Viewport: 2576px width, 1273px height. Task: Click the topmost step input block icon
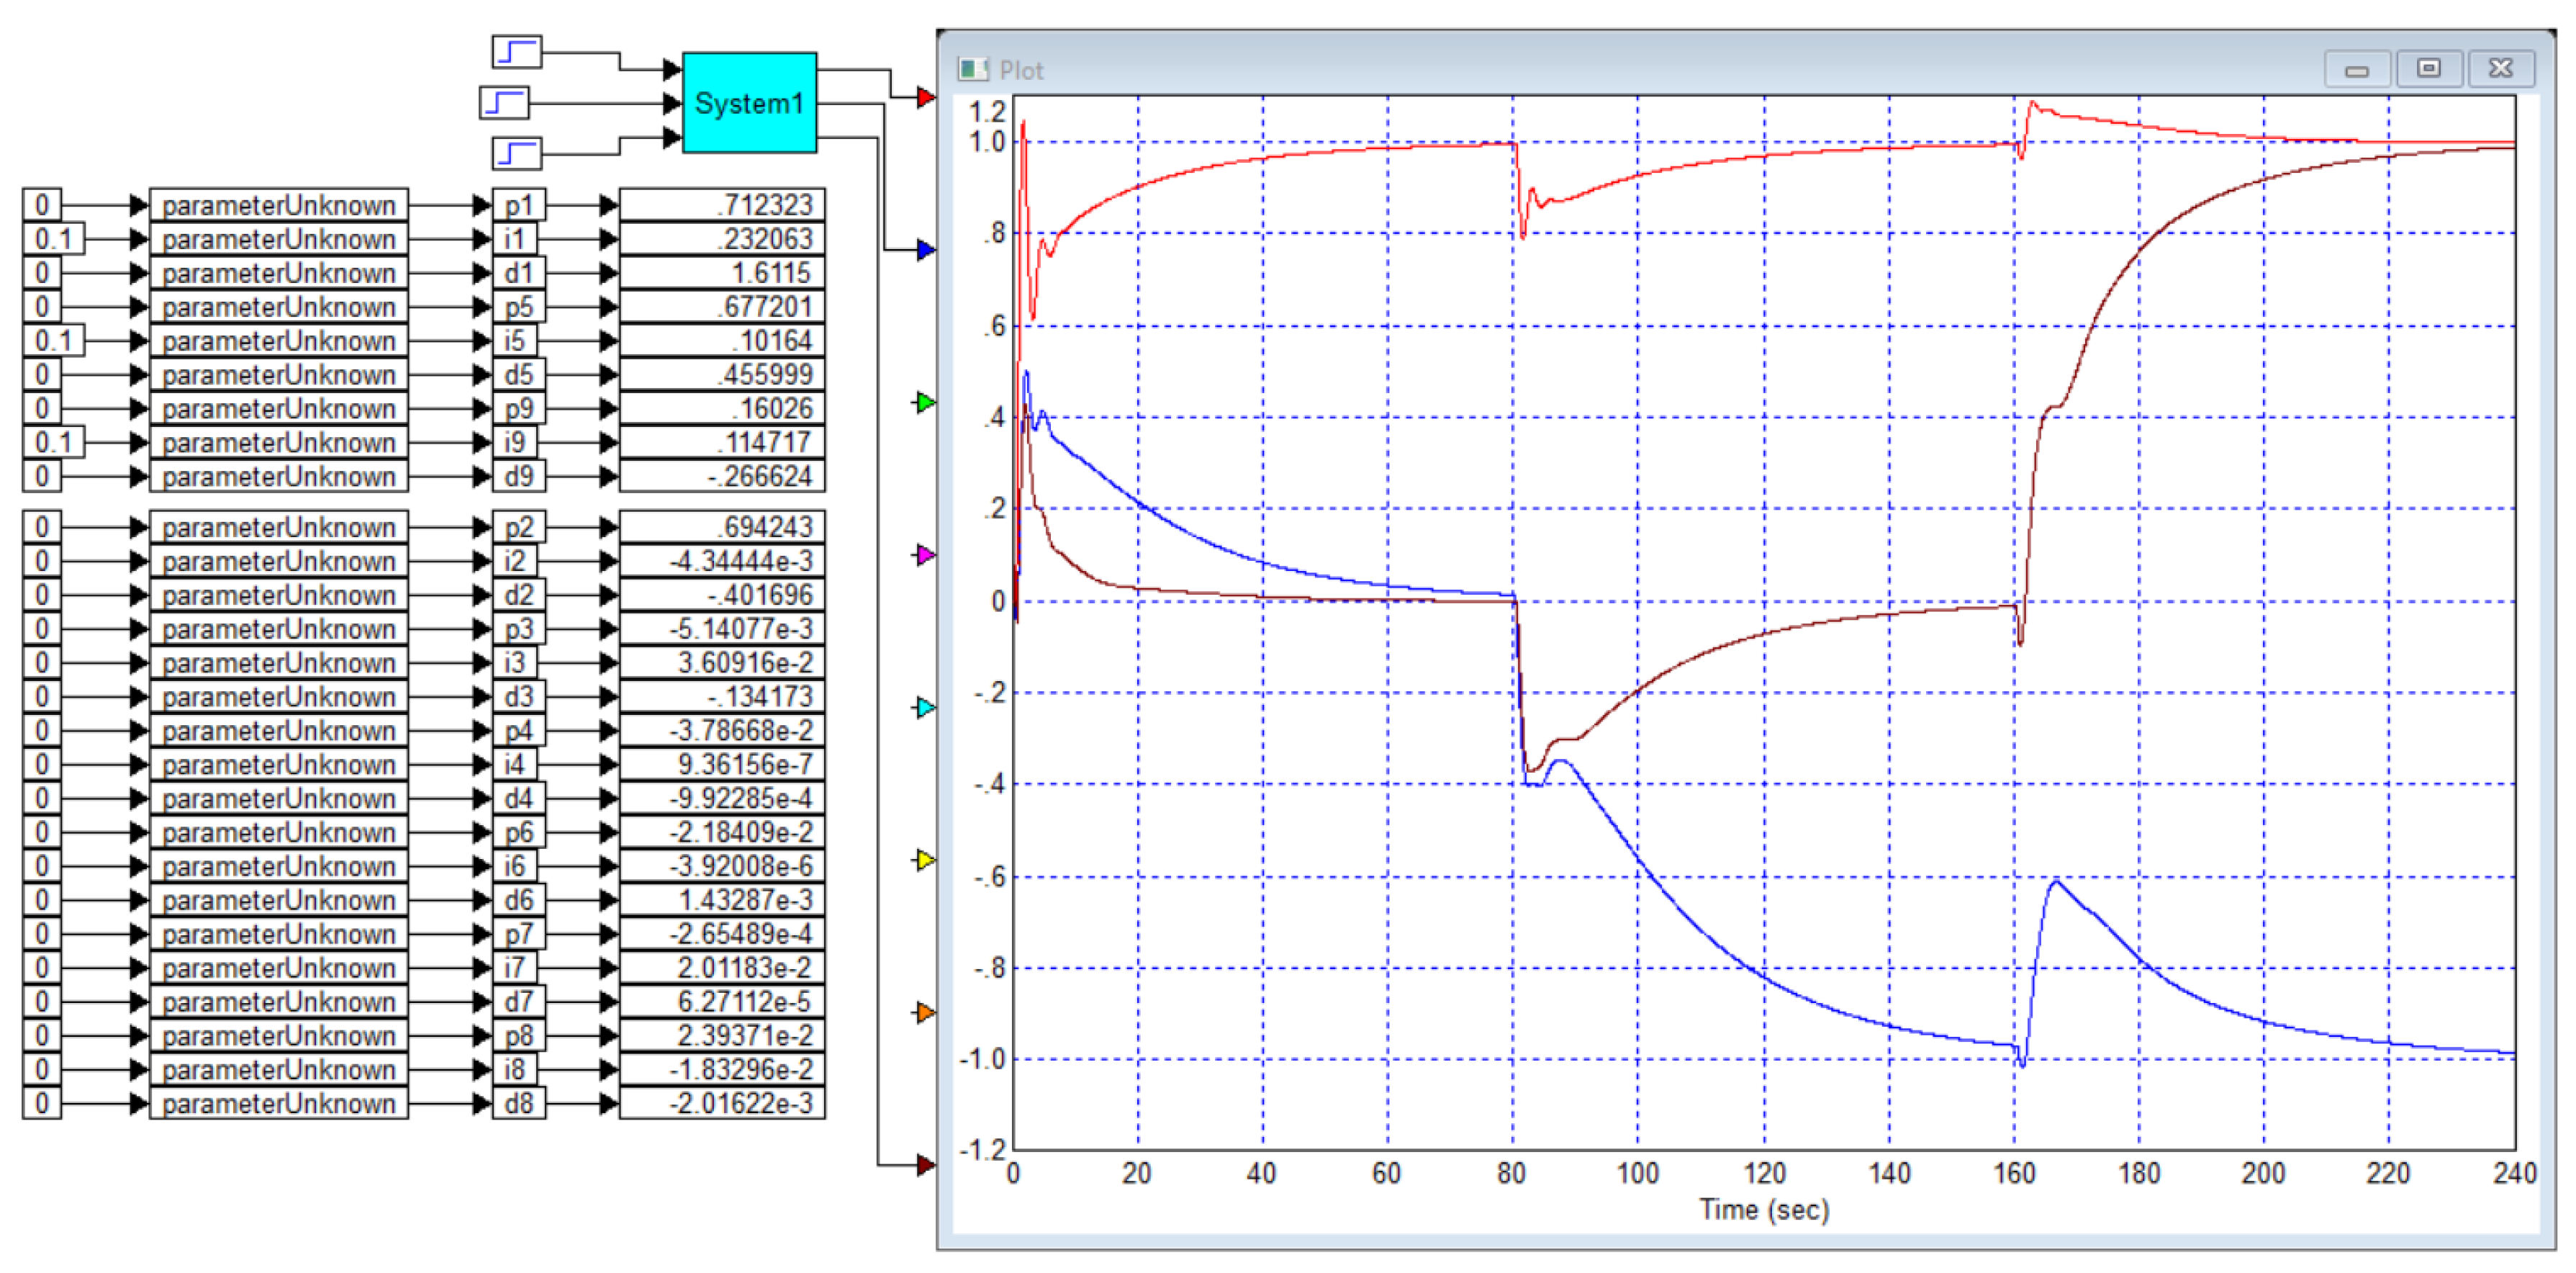516,51
